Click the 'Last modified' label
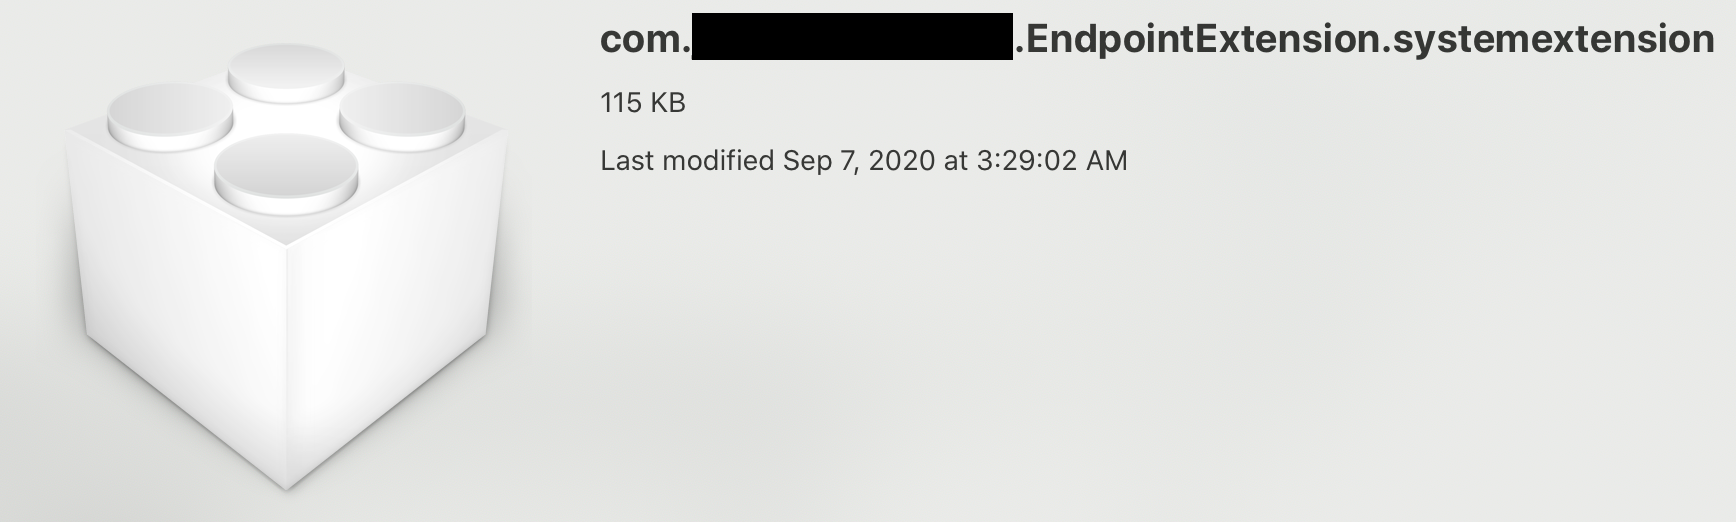The height and width of the screenshot is (522, 1736). click(x=687, y=161)
